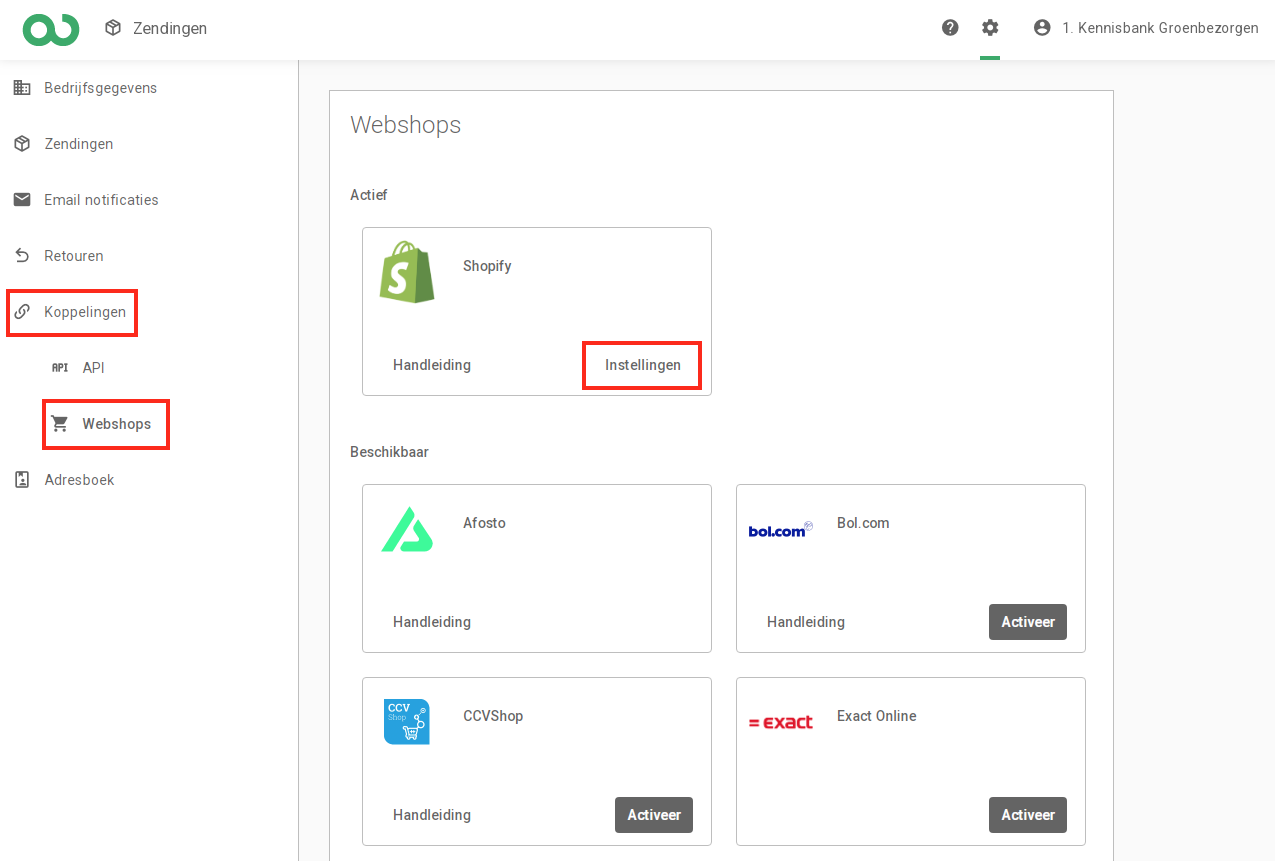Click the Exact Online logo
The image size is (1275, 861).
point(780,722)
